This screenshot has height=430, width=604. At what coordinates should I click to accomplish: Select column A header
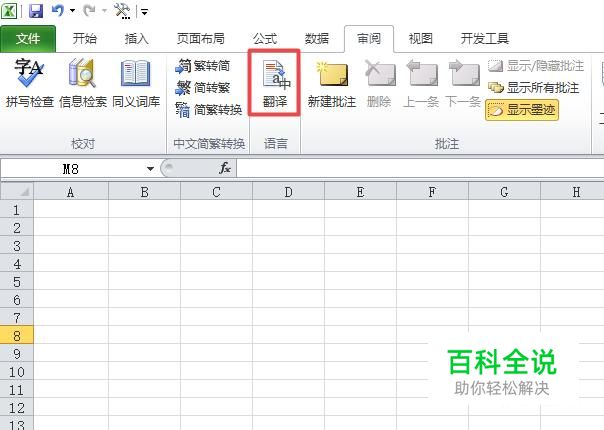(x=71, y=191)
